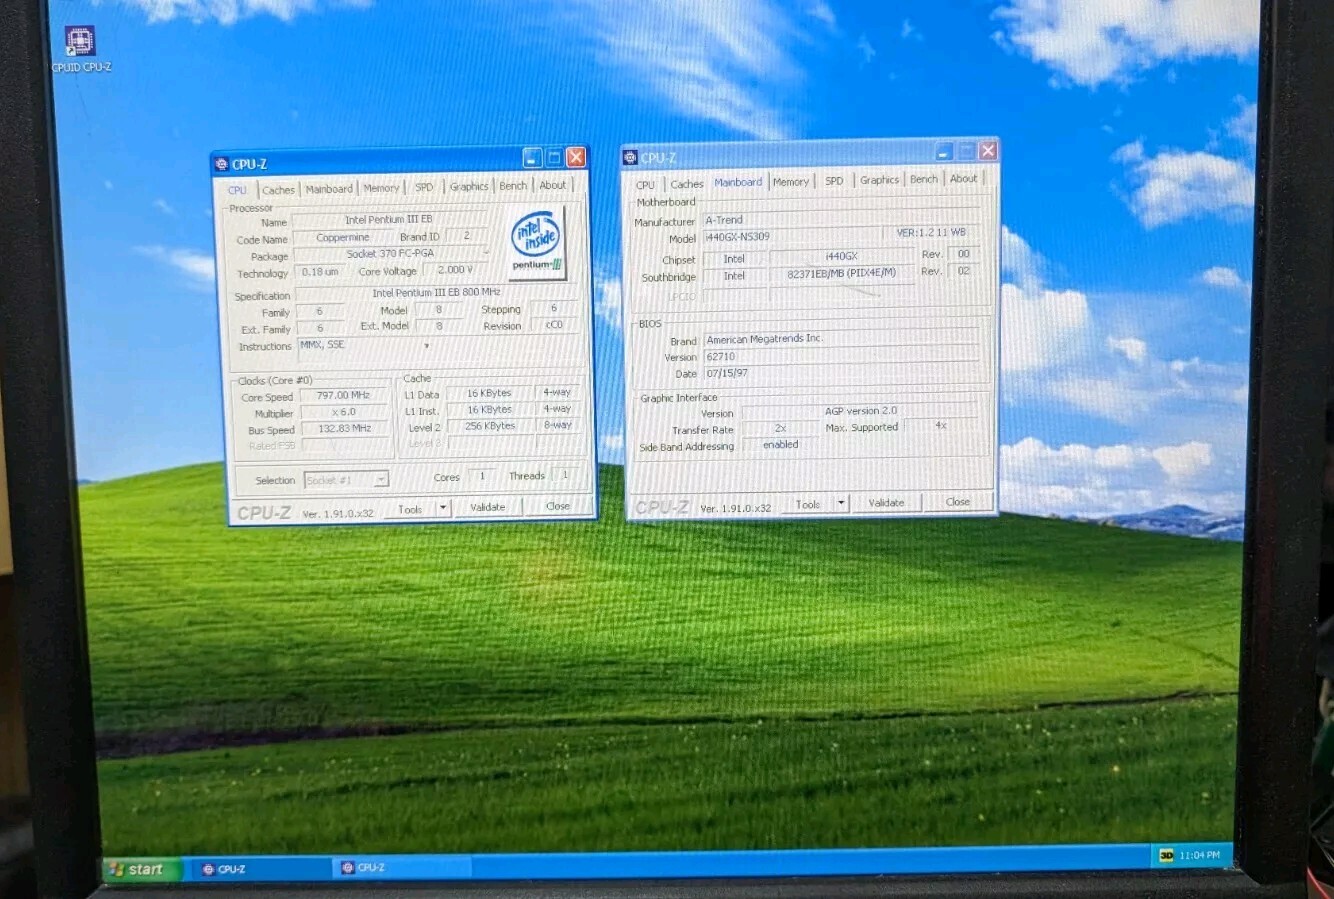Minimize the right CPU-Z window

pyautogui.click(x=944, y=151)
